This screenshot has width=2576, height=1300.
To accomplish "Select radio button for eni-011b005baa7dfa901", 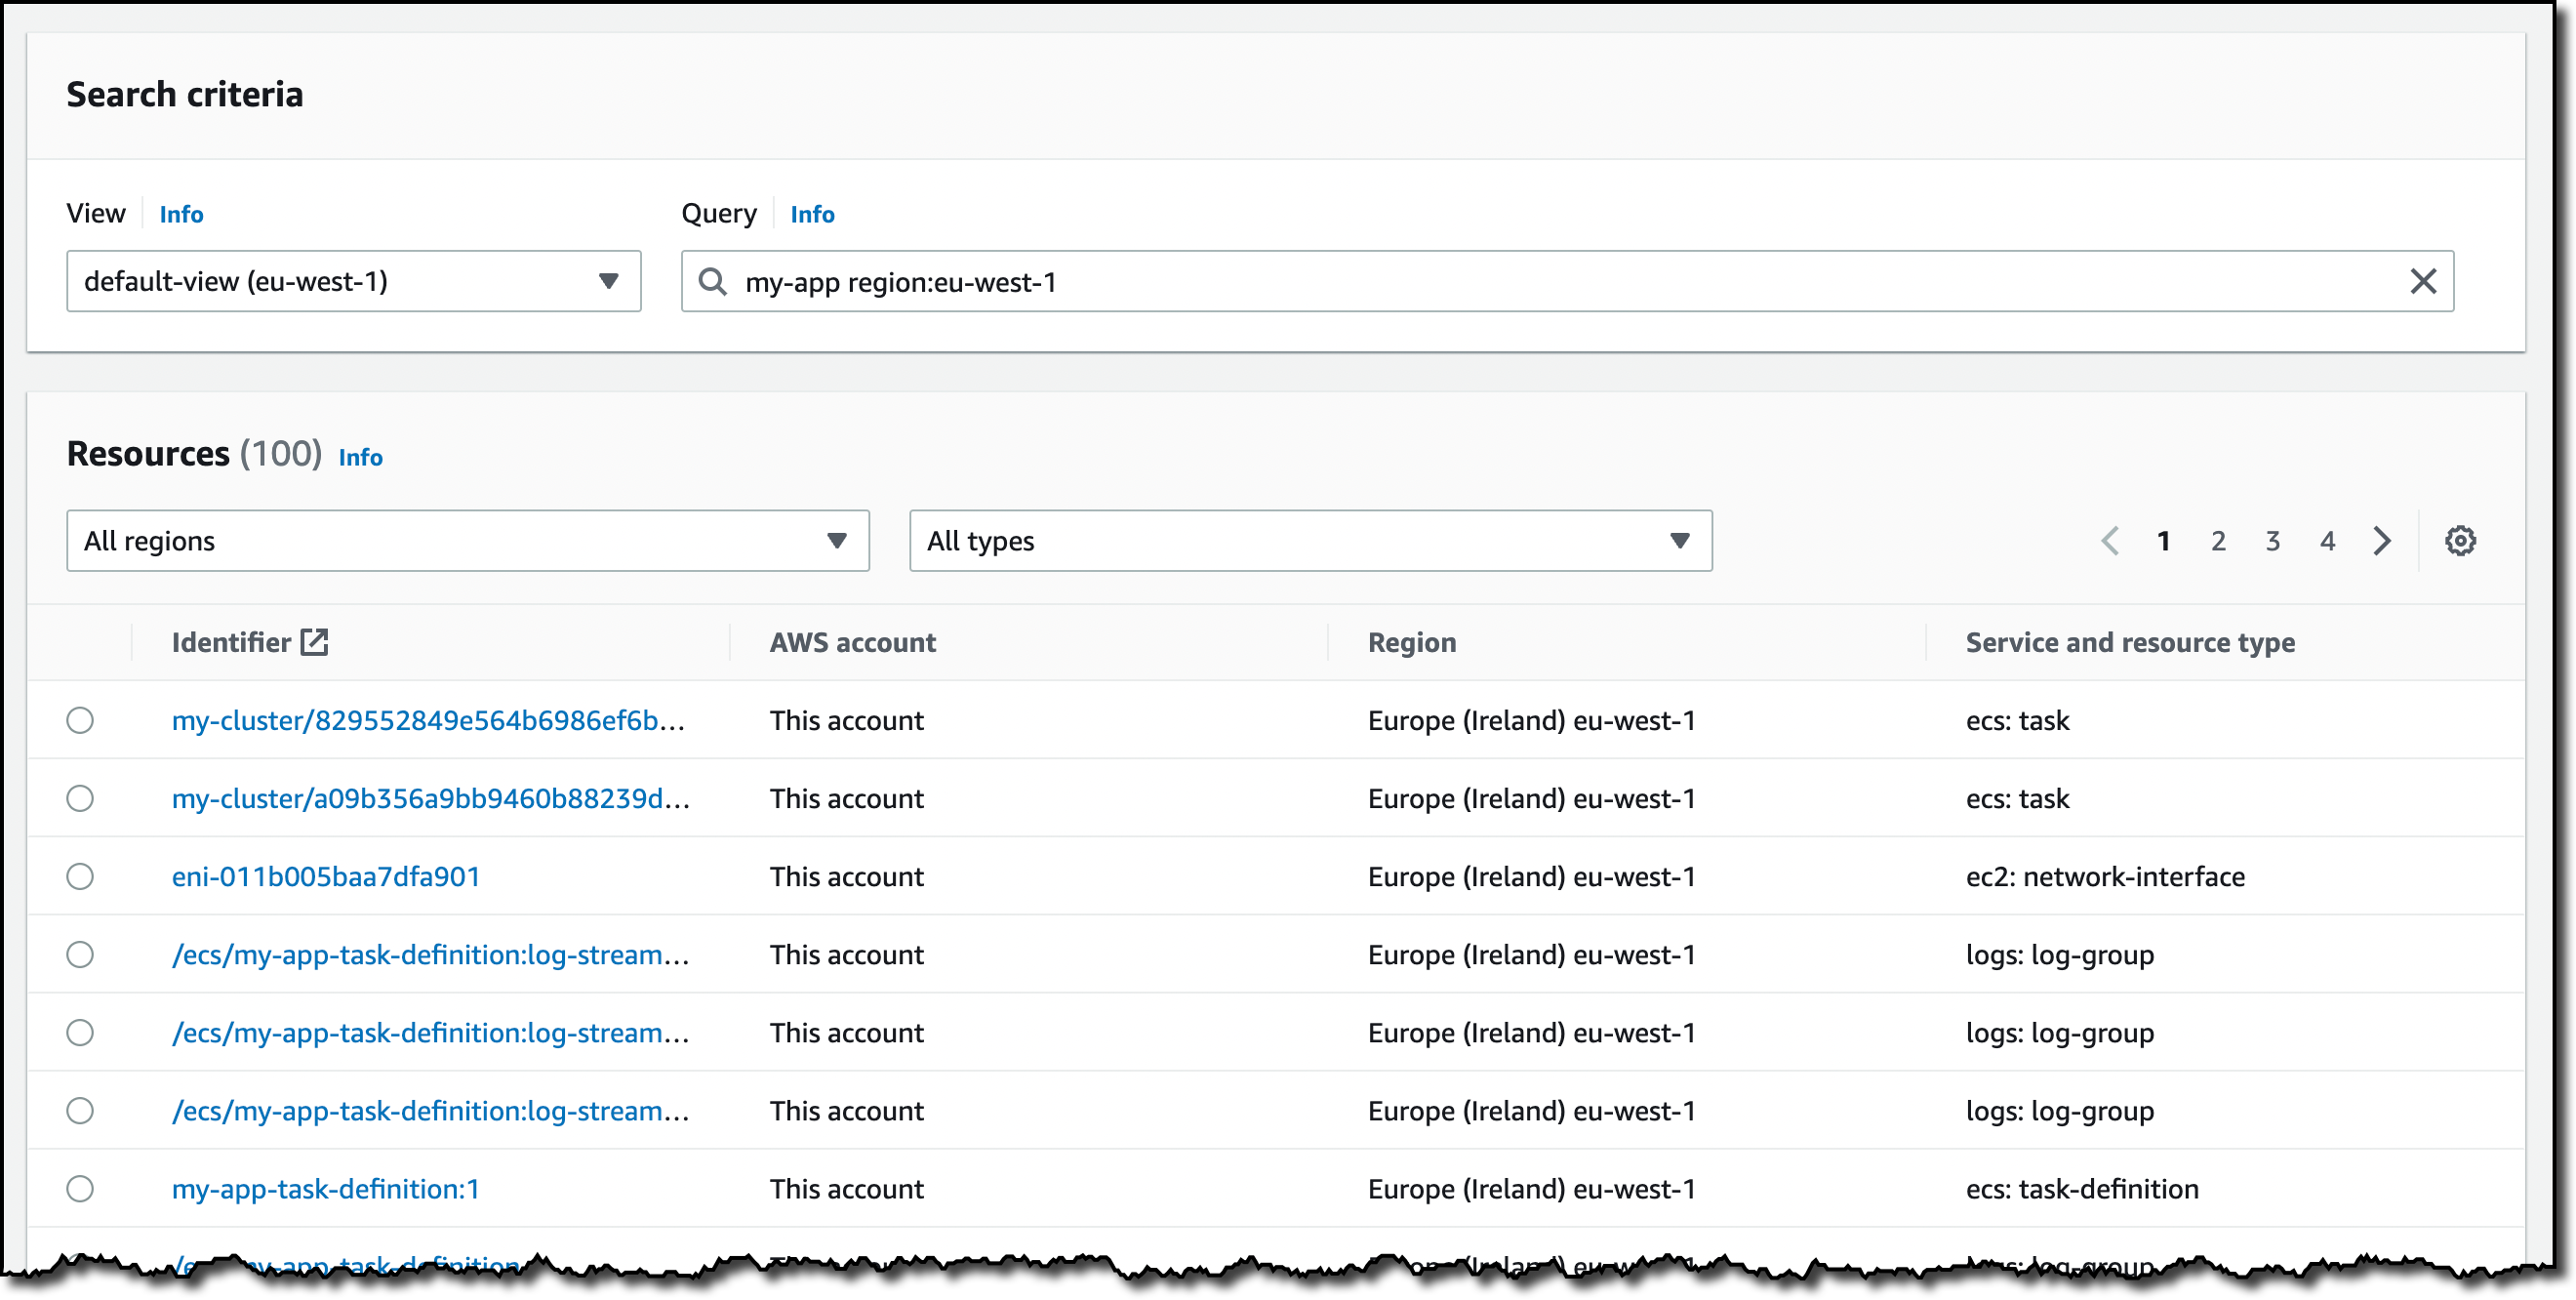I will point(80,877).
